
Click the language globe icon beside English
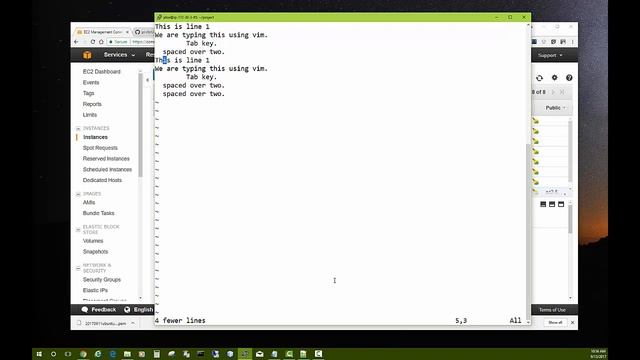pyautogui.click(x=127, y=309)
